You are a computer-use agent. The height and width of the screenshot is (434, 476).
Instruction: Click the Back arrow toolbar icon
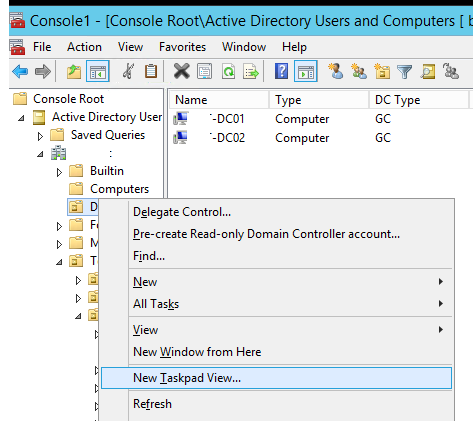20,72
